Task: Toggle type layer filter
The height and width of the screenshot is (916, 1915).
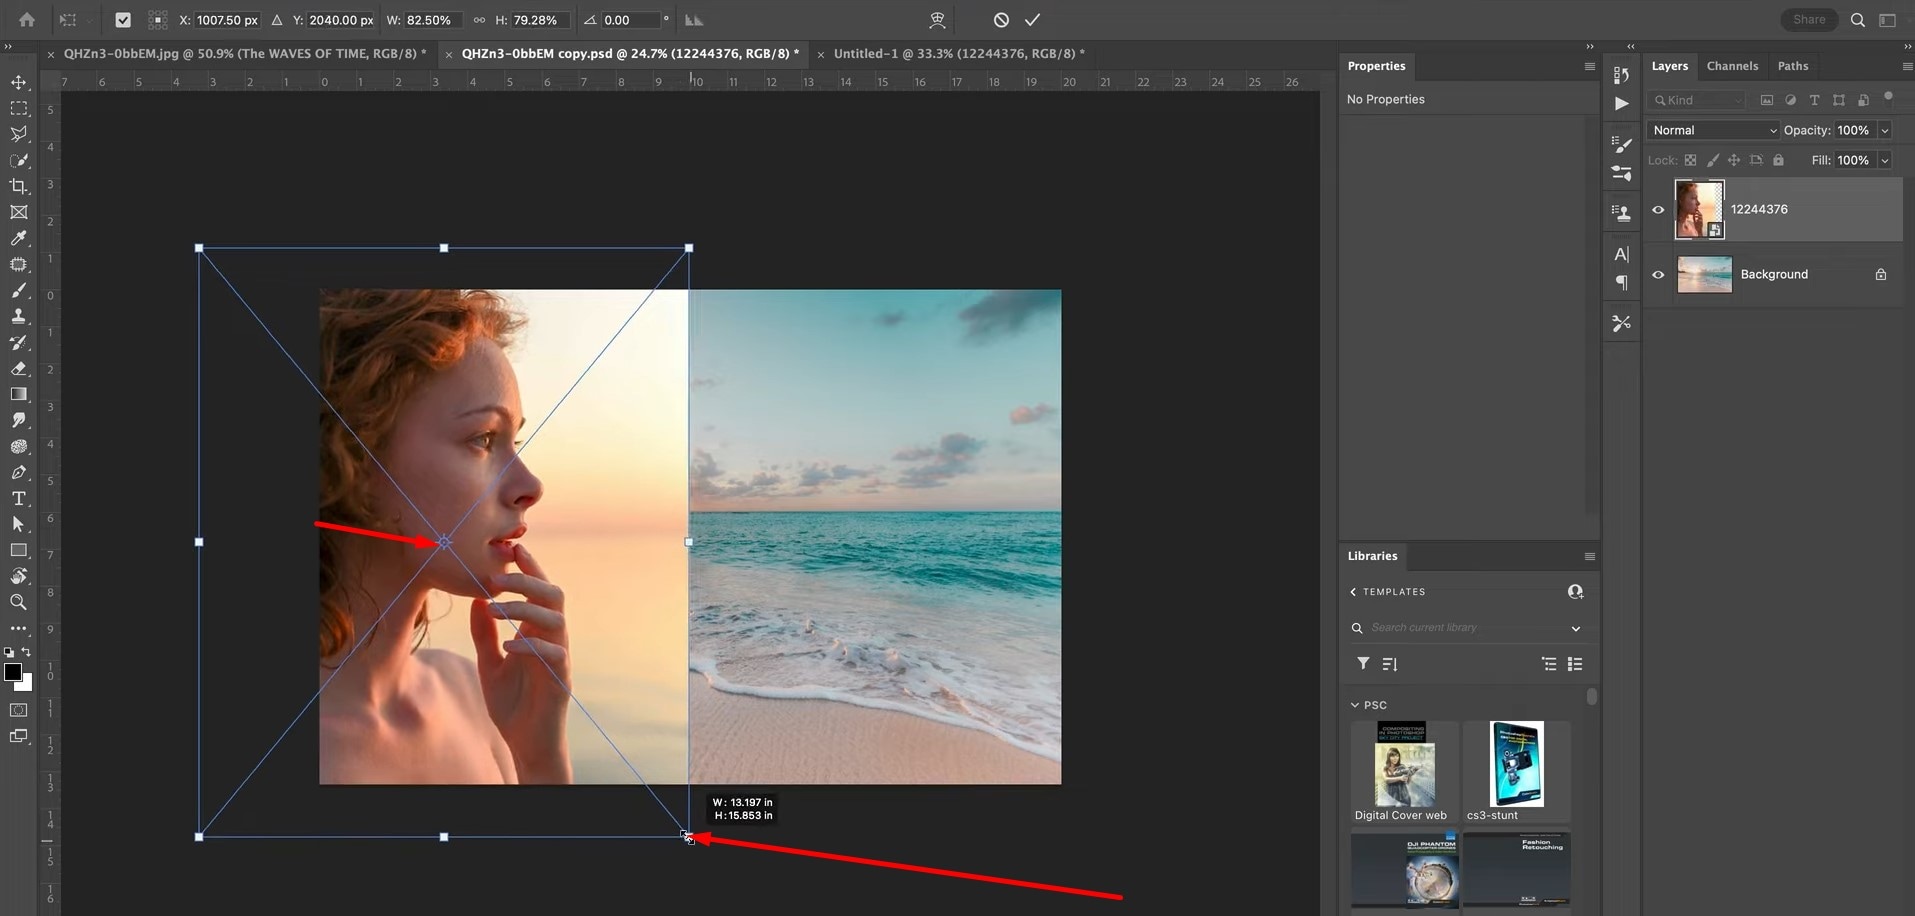Action: (x=1815, y=100)
